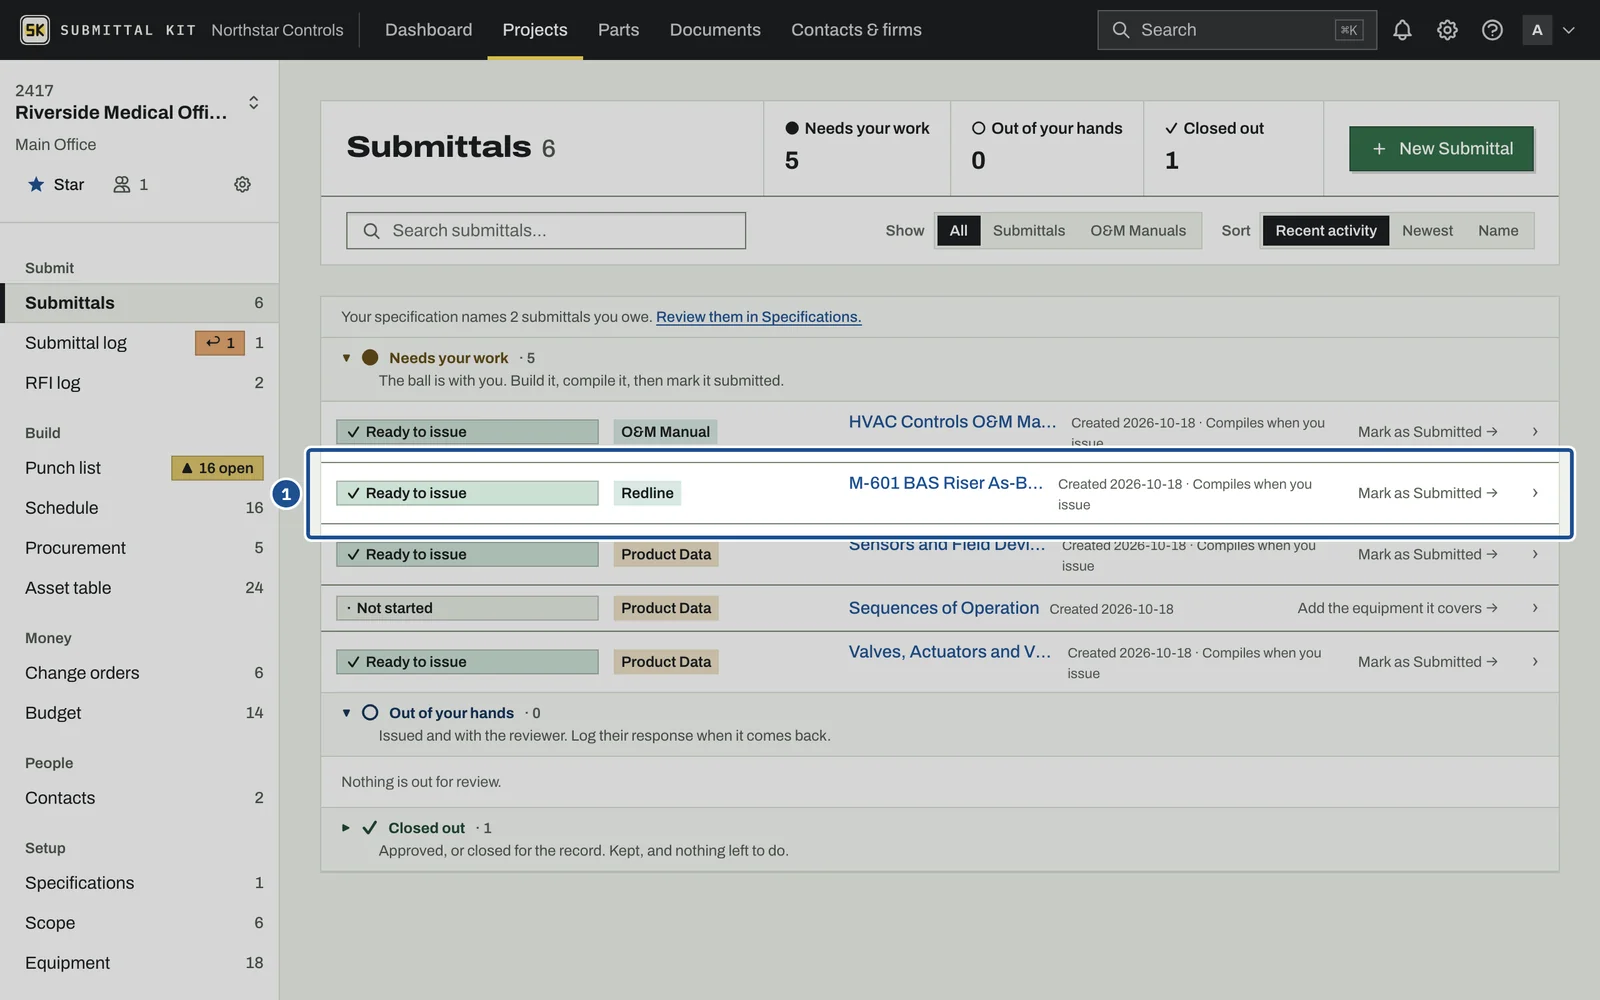
Task: Open the project switcher arrows beside Riverside Medical
Action: click(254, 102)
